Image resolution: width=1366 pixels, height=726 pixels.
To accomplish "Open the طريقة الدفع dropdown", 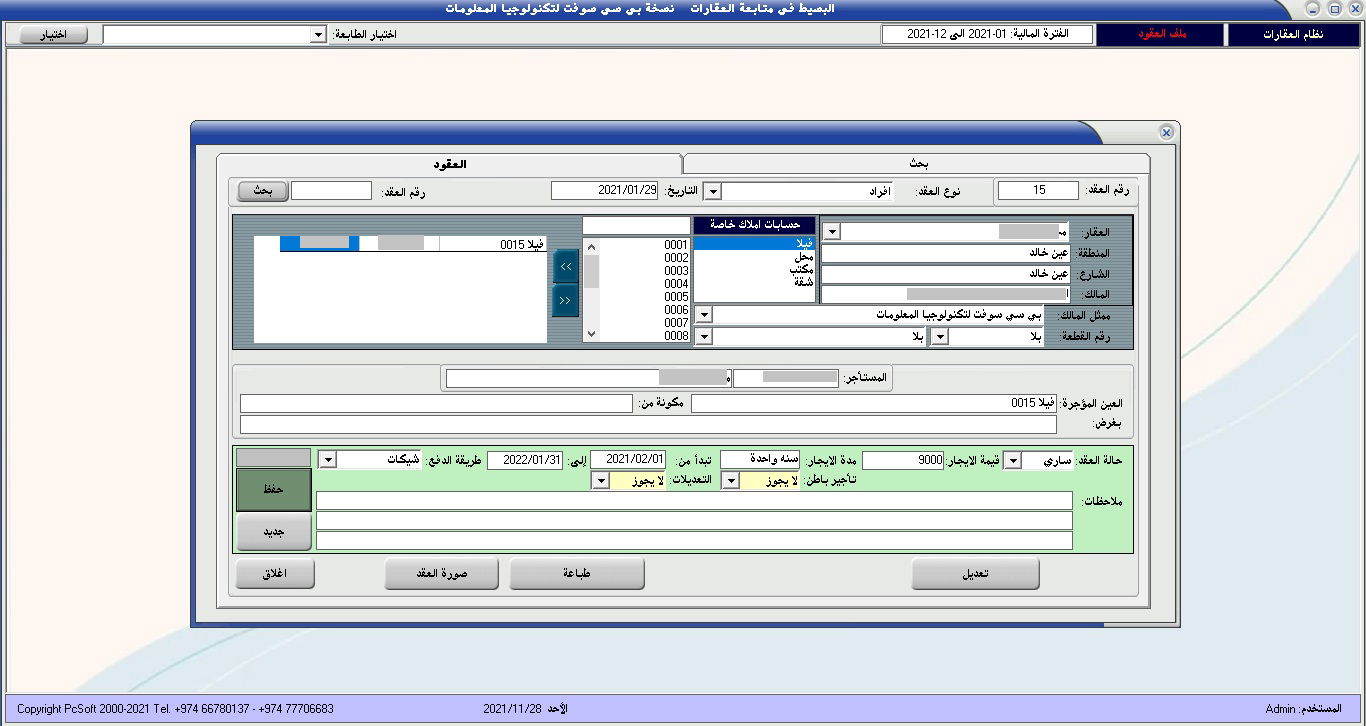I will tap(327, 460).
